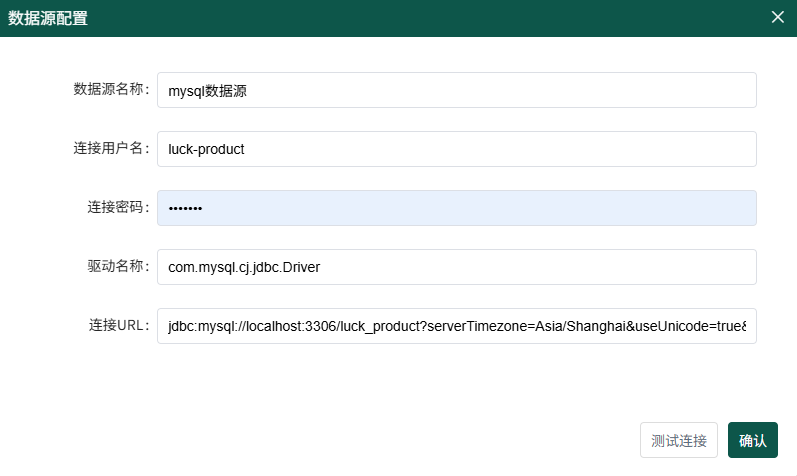This screenshot has height=476, width=797.
Task: Click the masked password dots
Action: (x=185, y=208)
